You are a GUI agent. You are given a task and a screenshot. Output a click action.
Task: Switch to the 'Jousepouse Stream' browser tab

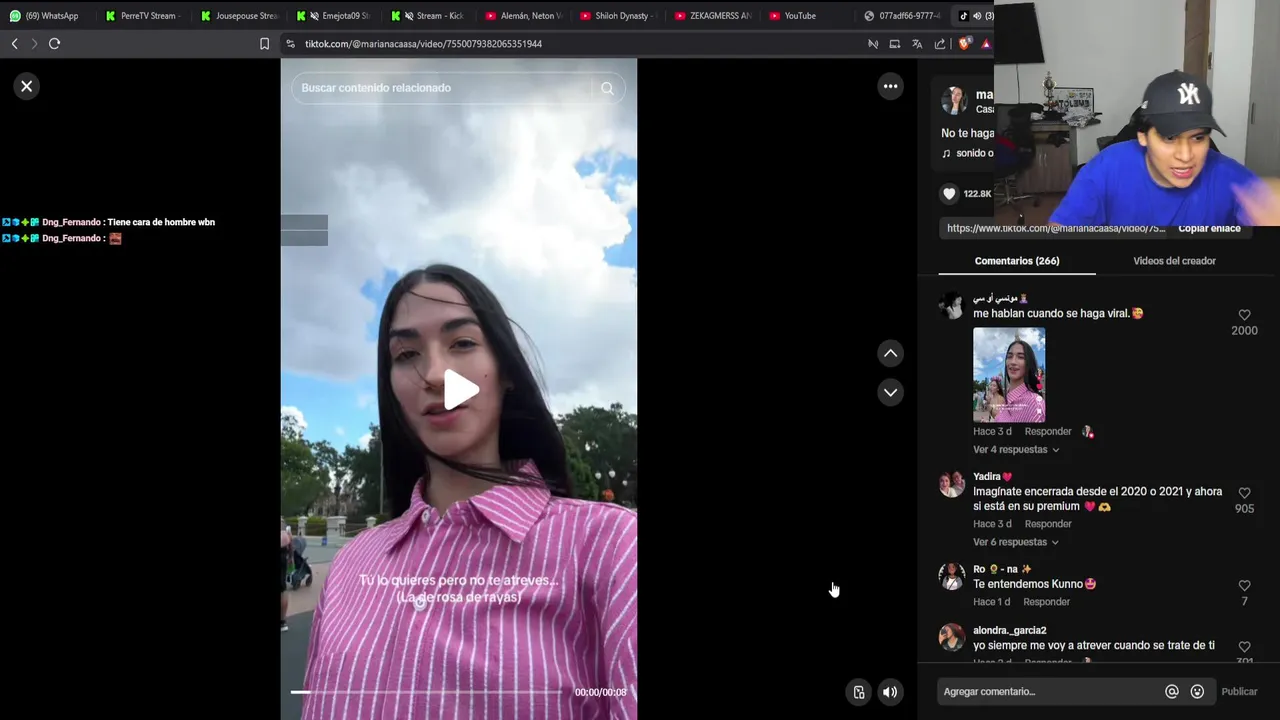click(241, 16)
